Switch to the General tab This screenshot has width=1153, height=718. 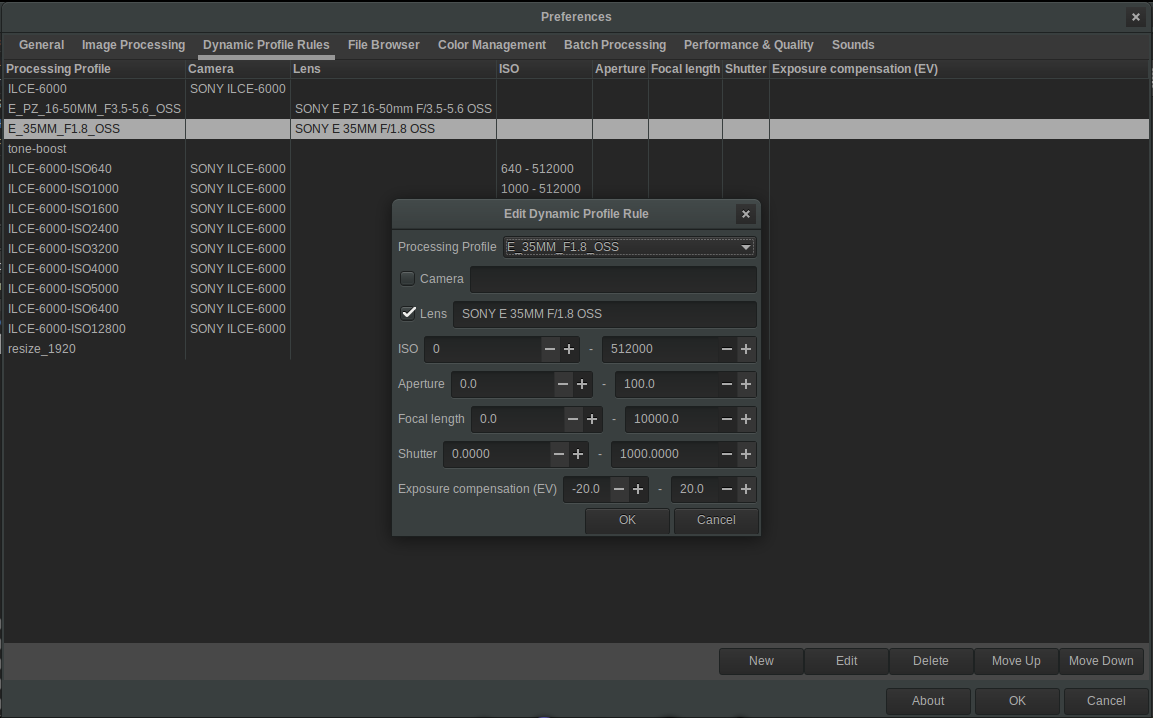[x=41, y=45]
